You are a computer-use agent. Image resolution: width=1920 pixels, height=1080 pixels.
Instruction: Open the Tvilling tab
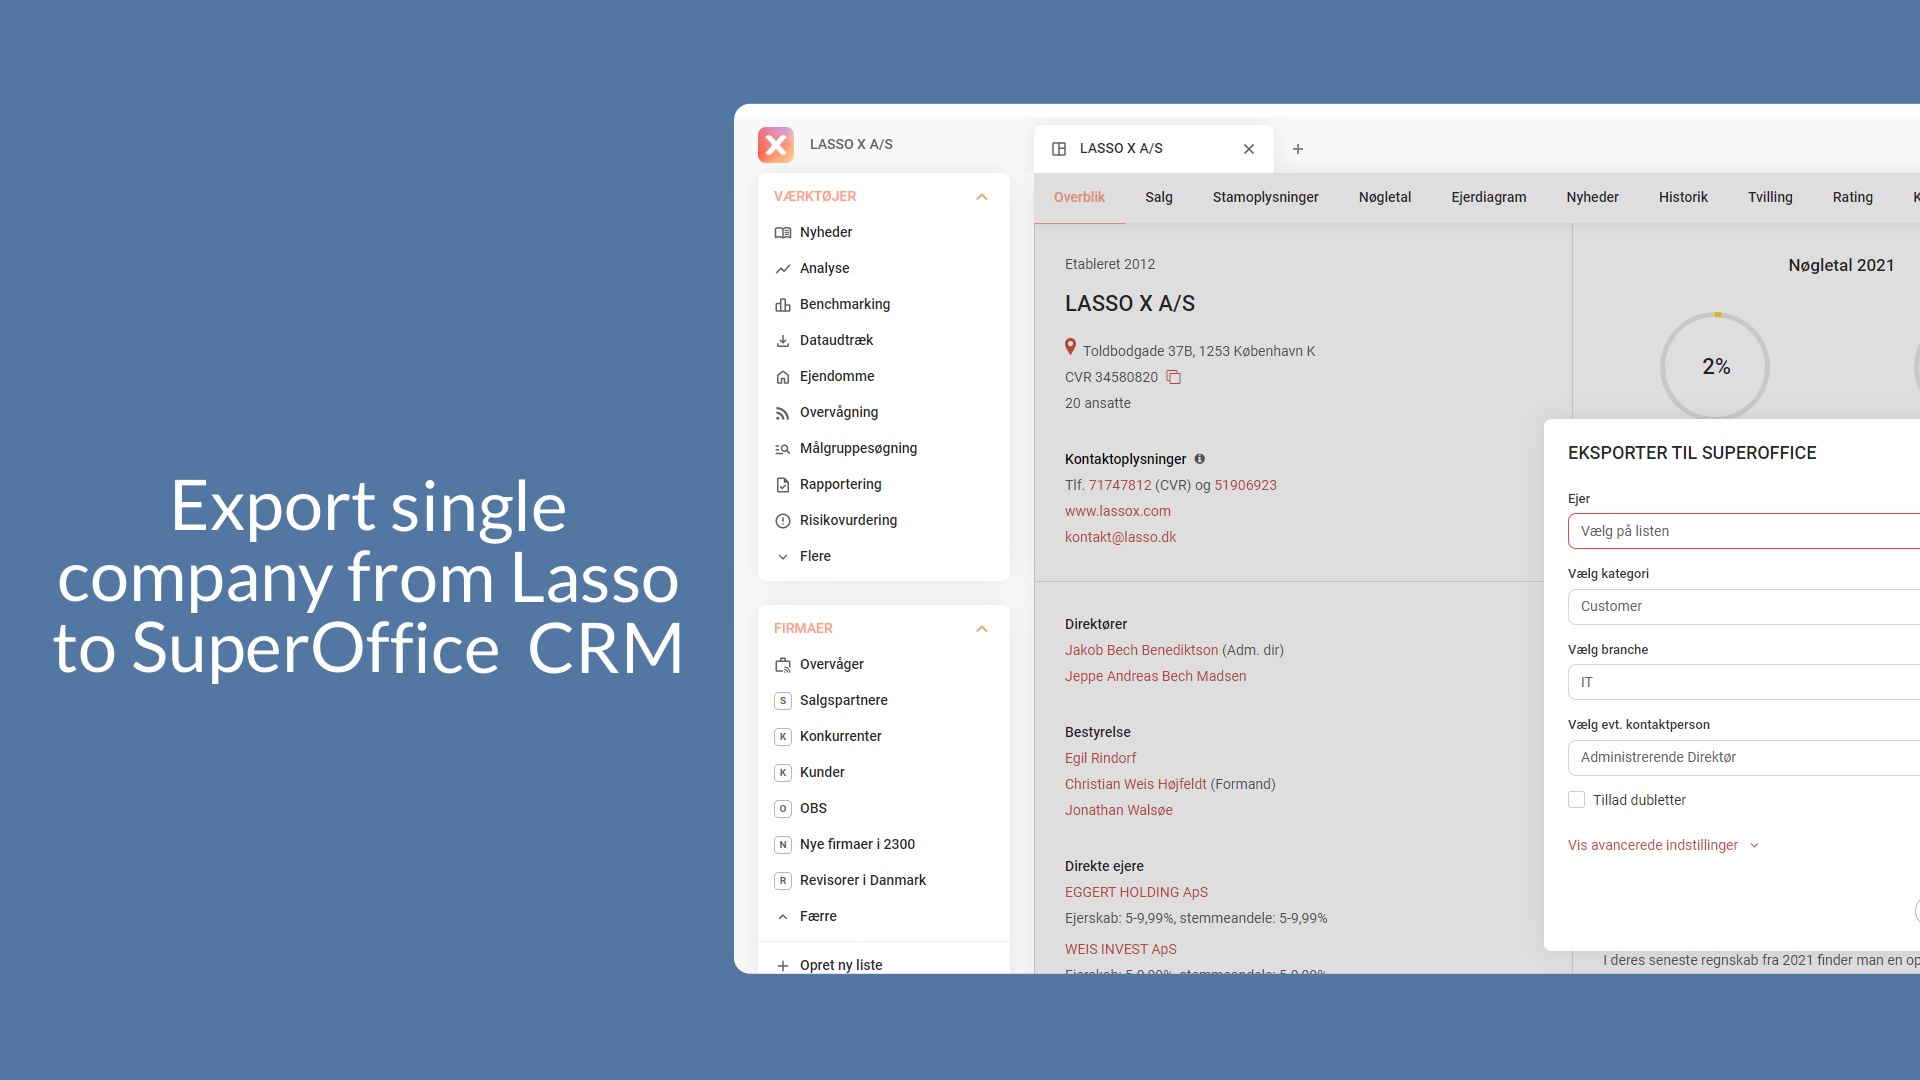tap(1770, 198)
